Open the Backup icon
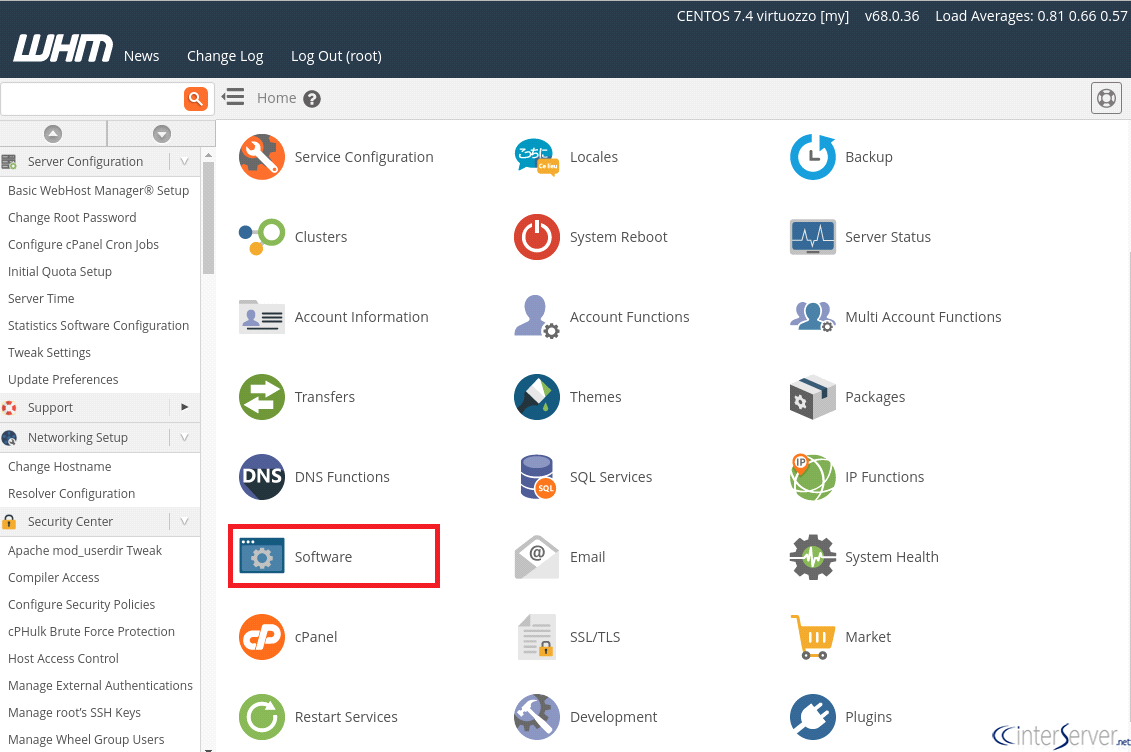1131x752 pixels. [x=813, y=156]
